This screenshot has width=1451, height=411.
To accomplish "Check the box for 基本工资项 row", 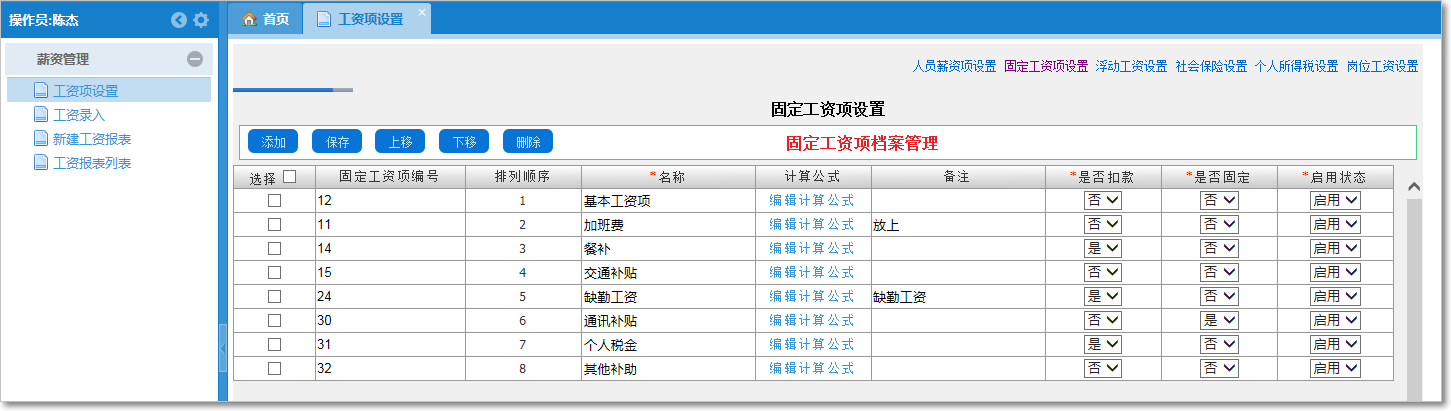I will pyautogui.click(x=274, y=201).
